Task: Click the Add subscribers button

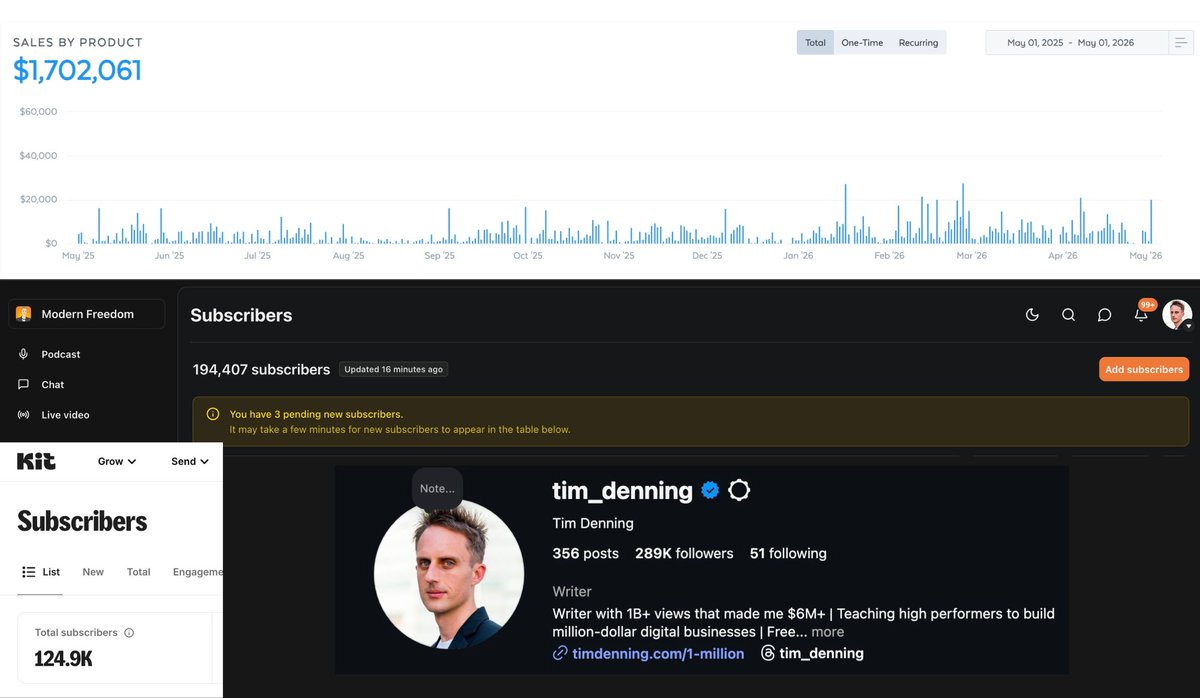Action: click(x=1144, y=369)
